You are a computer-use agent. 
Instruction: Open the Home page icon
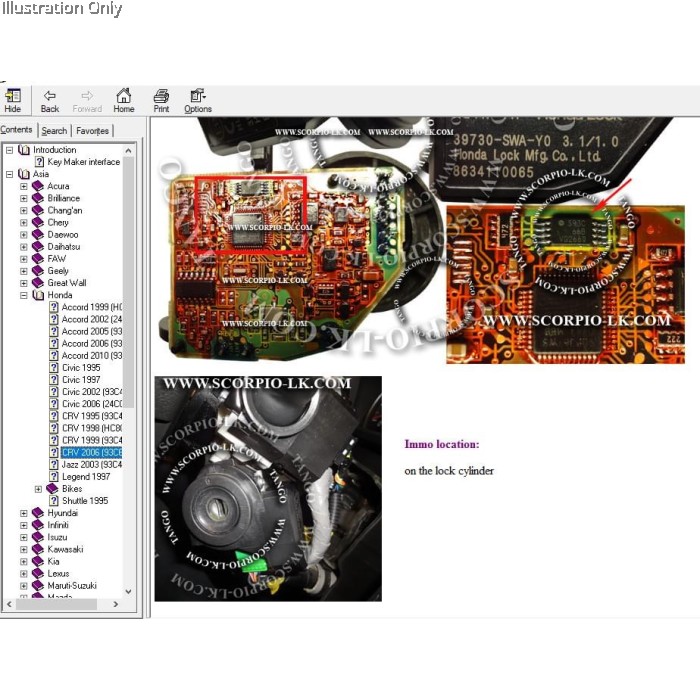click(123, 97)
